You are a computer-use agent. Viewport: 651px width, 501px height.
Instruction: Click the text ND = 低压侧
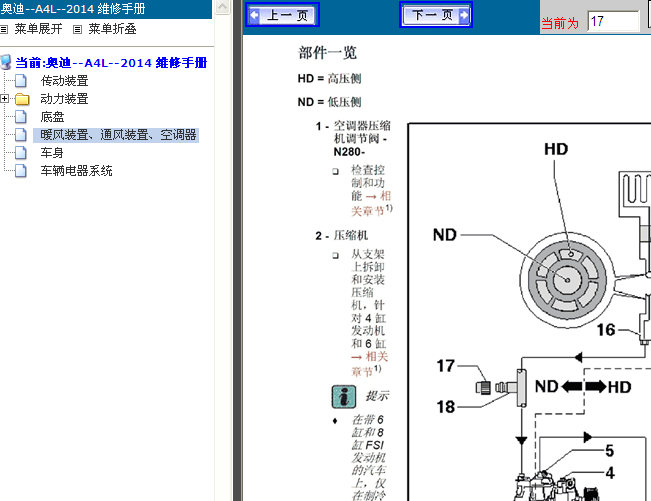[x=329, y=102]
